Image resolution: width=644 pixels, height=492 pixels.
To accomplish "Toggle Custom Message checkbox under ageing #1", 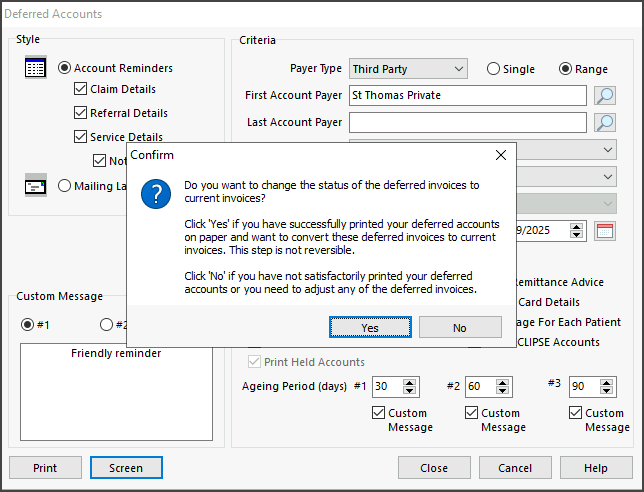I will [378, 412].
